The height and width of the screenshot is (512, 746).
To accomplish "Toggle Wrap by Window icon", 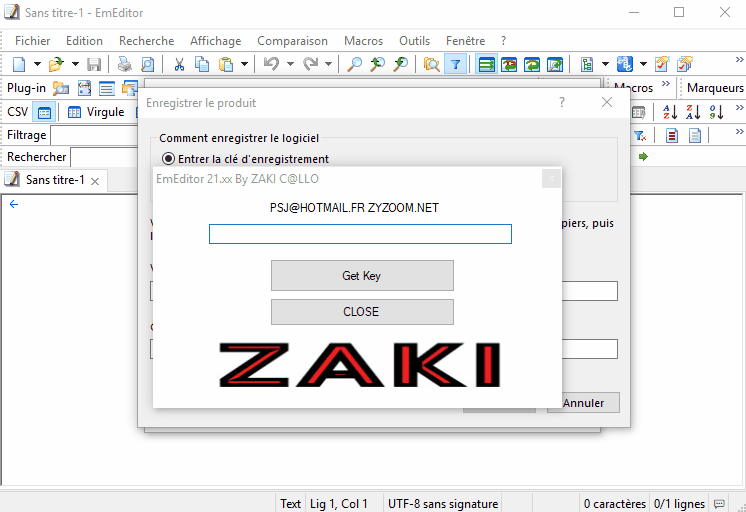I will 532,64.
